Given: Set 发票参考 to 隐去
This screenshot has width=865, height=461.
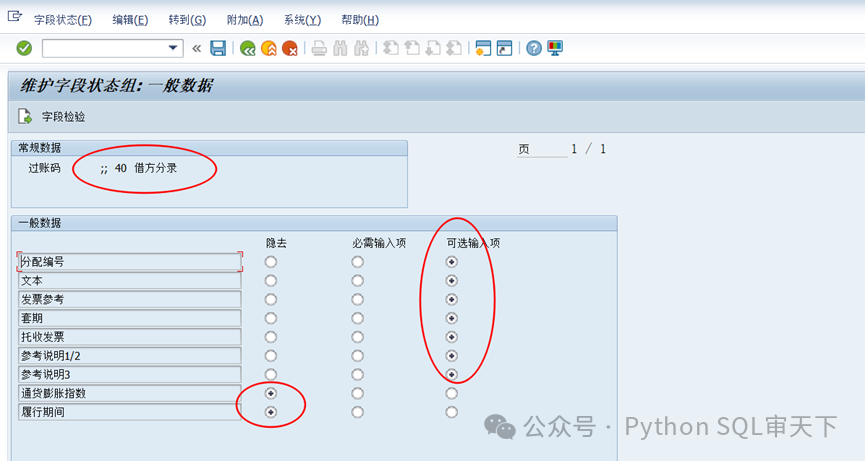Looking at the screenshot, I should tap(270, 299).
